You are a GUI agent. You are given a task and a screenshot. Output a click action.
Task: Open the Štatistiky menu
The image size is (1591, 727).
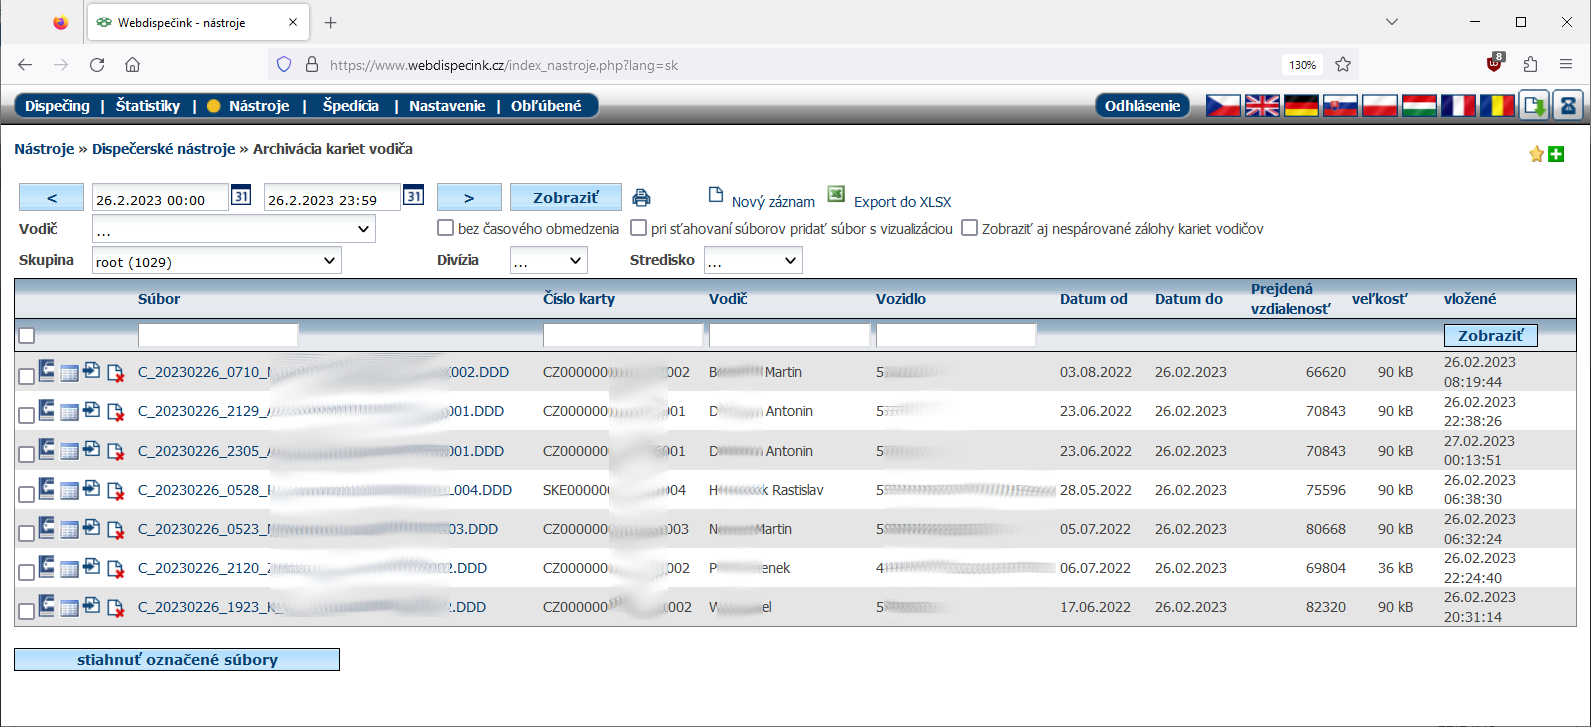tap(148, 106)
